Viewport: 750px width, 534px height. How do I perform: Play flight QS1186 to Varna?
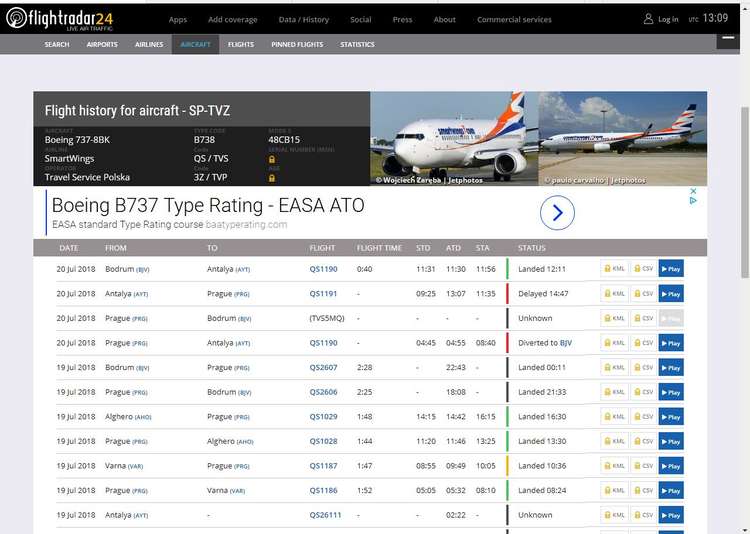pyautogui.click(x=671, y=490)
